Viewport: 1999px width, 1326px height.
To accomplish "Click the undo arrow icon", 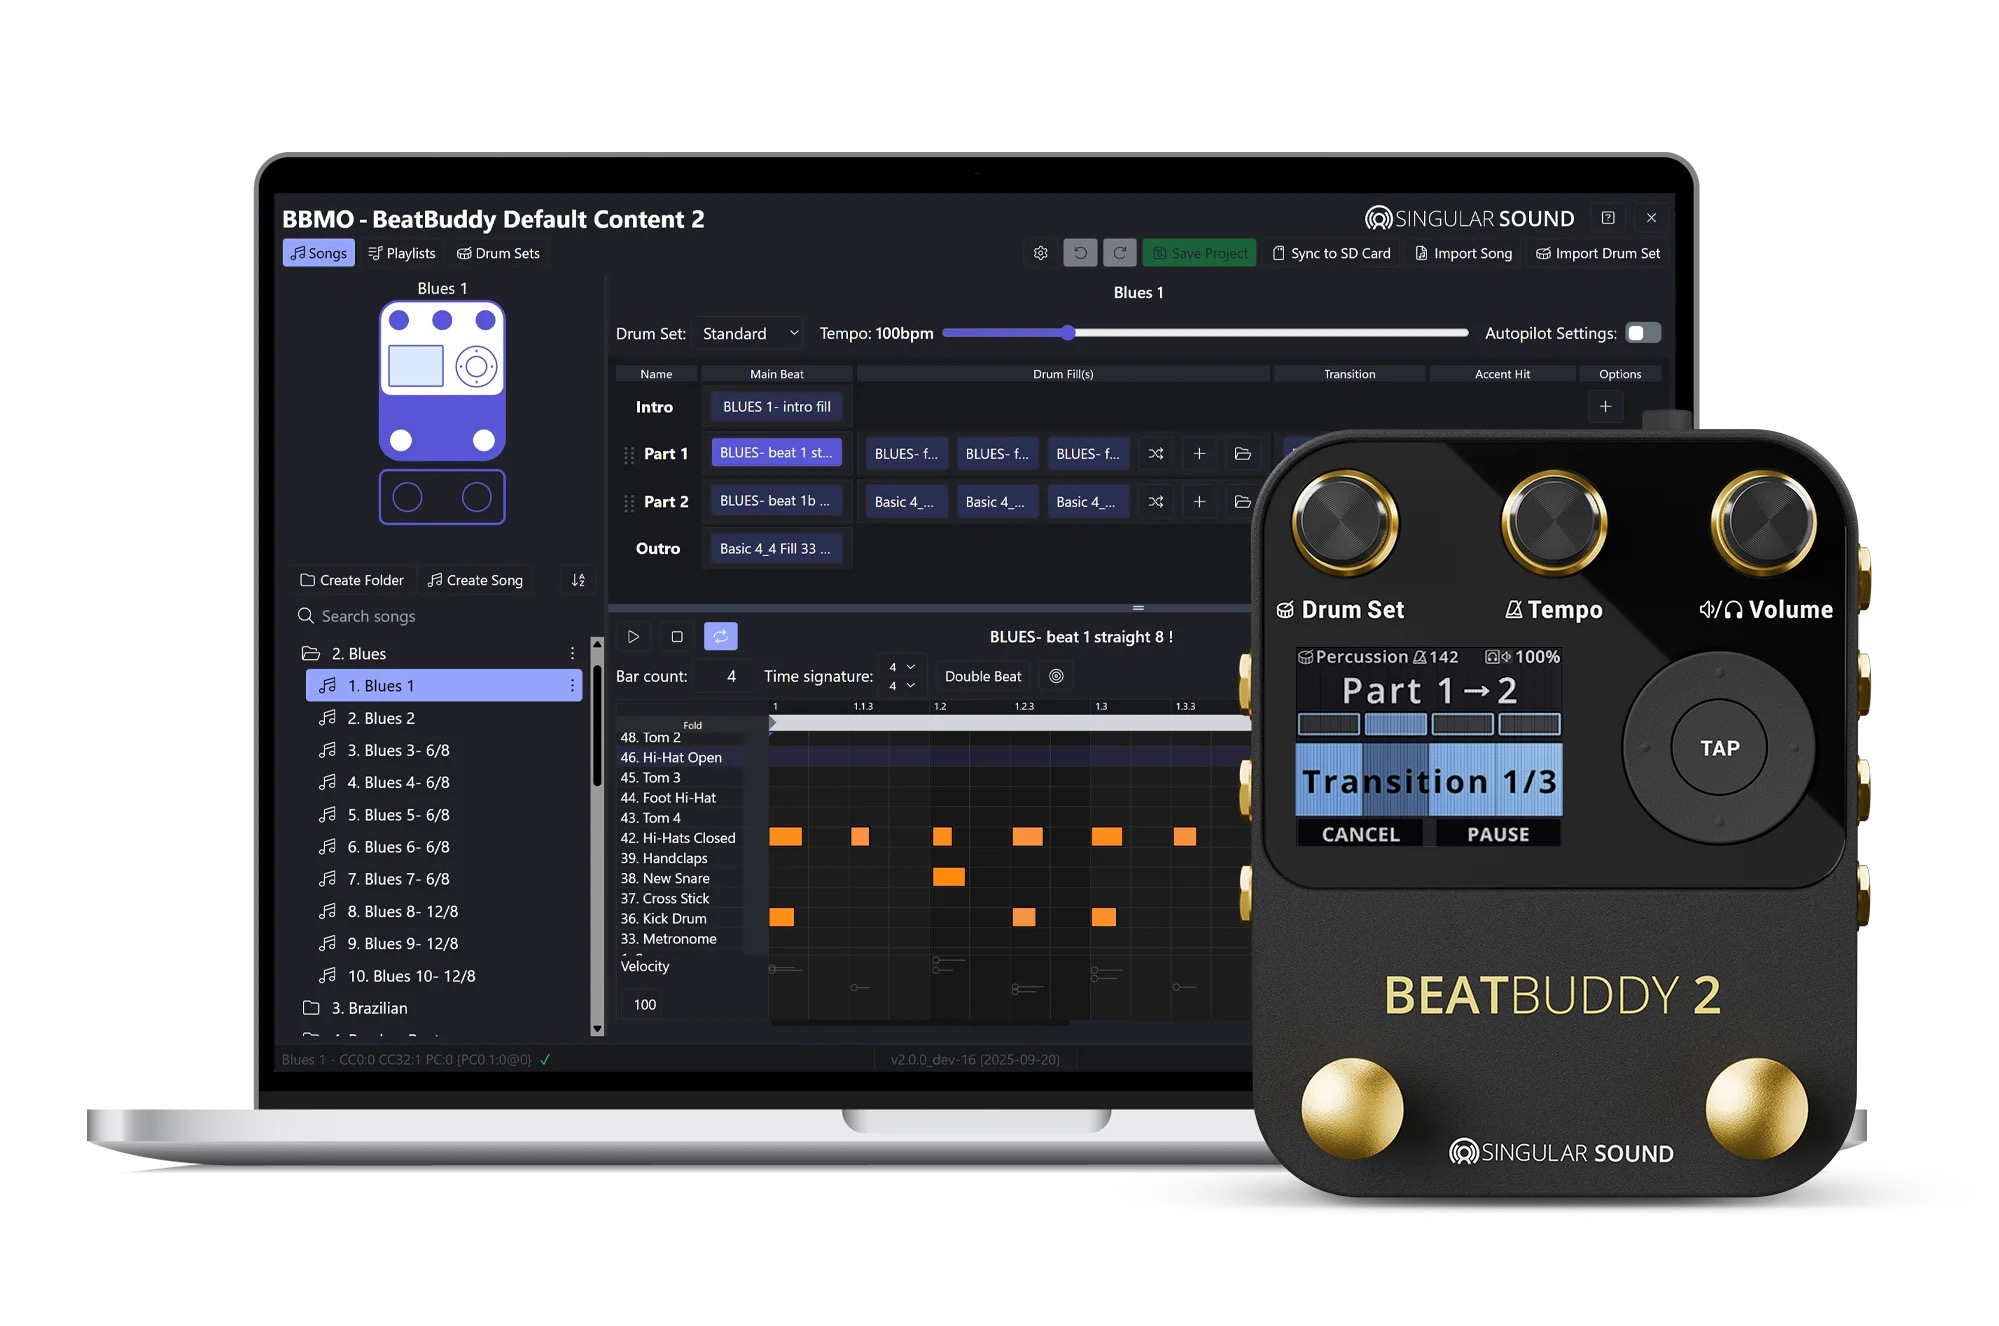I will [1080, 253].
